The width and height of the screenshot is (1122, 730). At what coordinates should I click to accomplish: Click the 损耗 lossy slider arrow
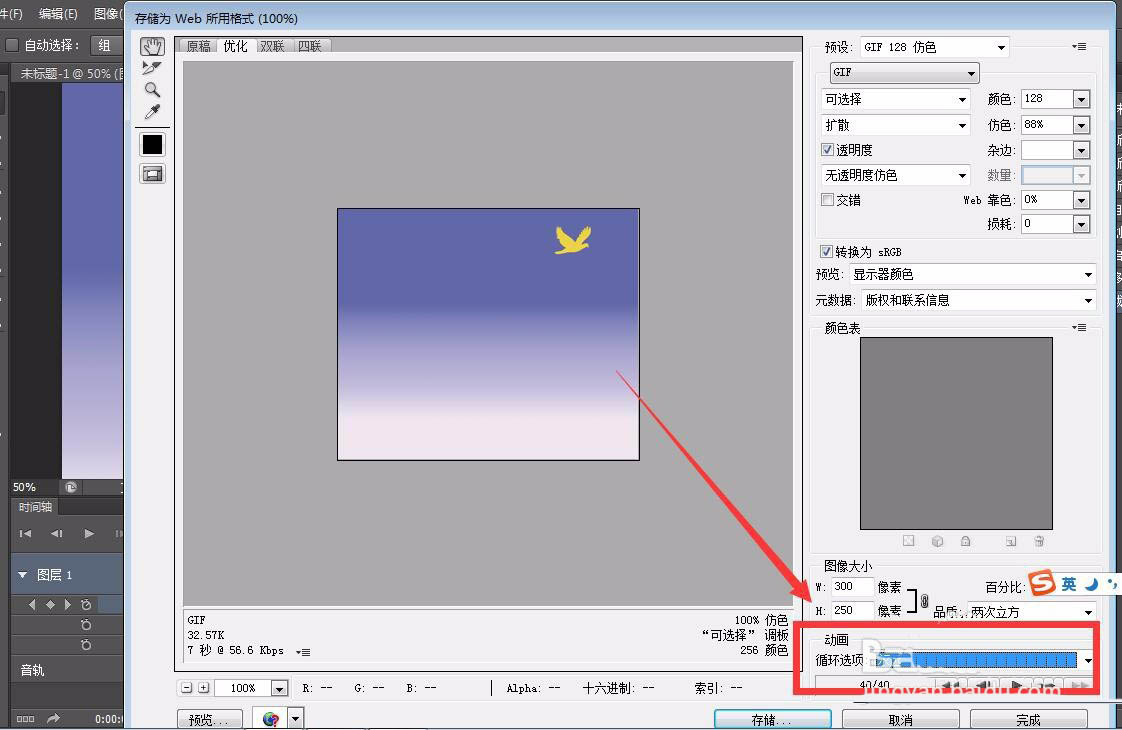pos(1081,225)
